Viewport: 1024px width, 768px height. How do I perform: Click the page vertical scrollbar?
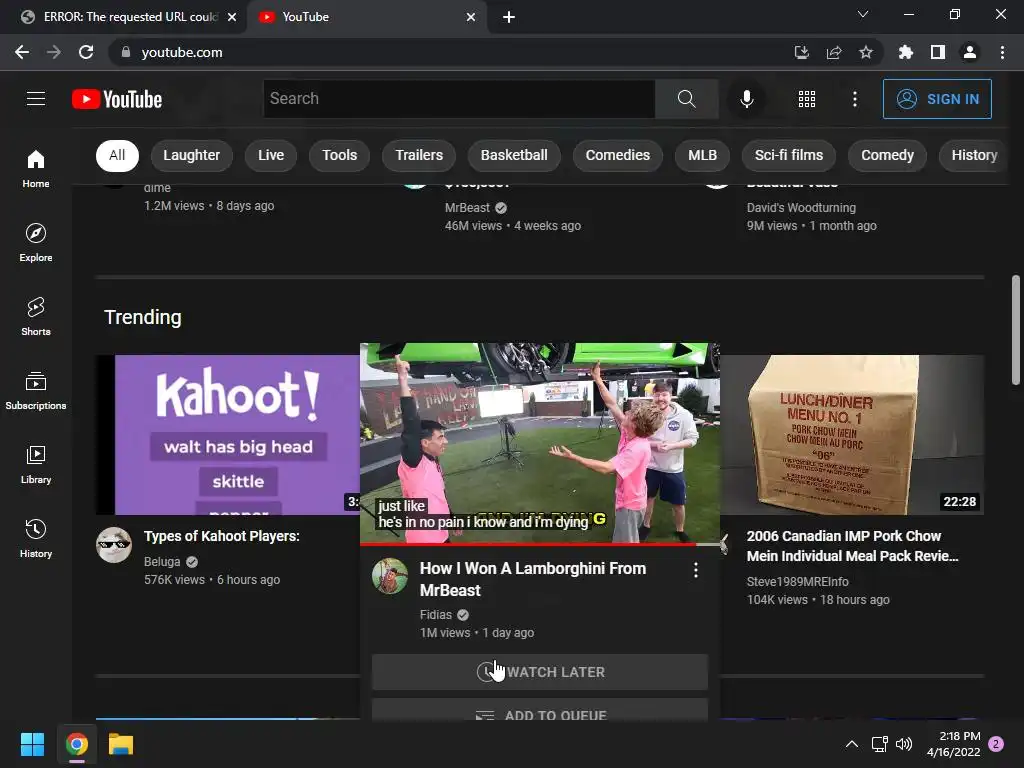[1016, 330]
